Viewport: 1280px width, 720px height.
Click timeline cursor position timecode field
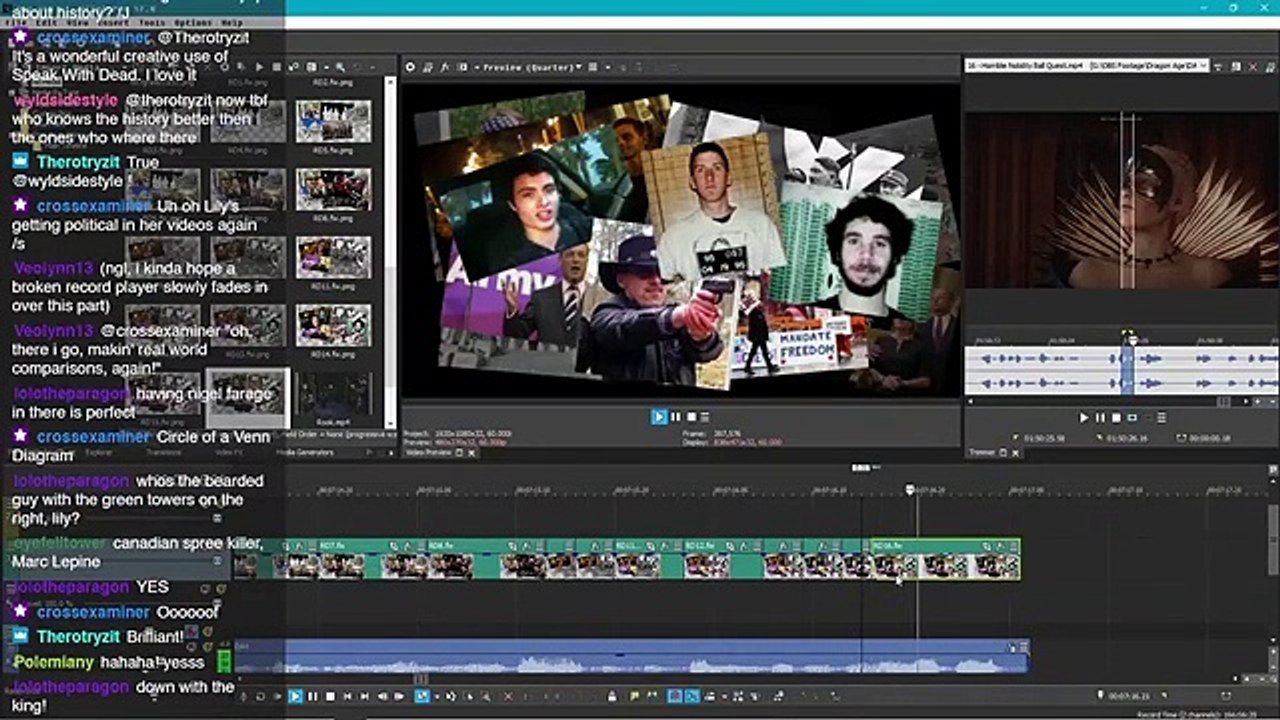[x=1128, y=695]
